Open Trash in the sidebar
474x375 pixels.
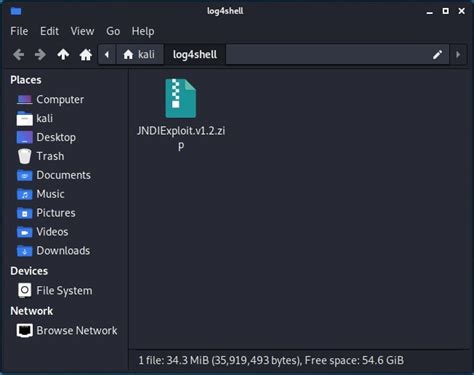click(40, 156)
